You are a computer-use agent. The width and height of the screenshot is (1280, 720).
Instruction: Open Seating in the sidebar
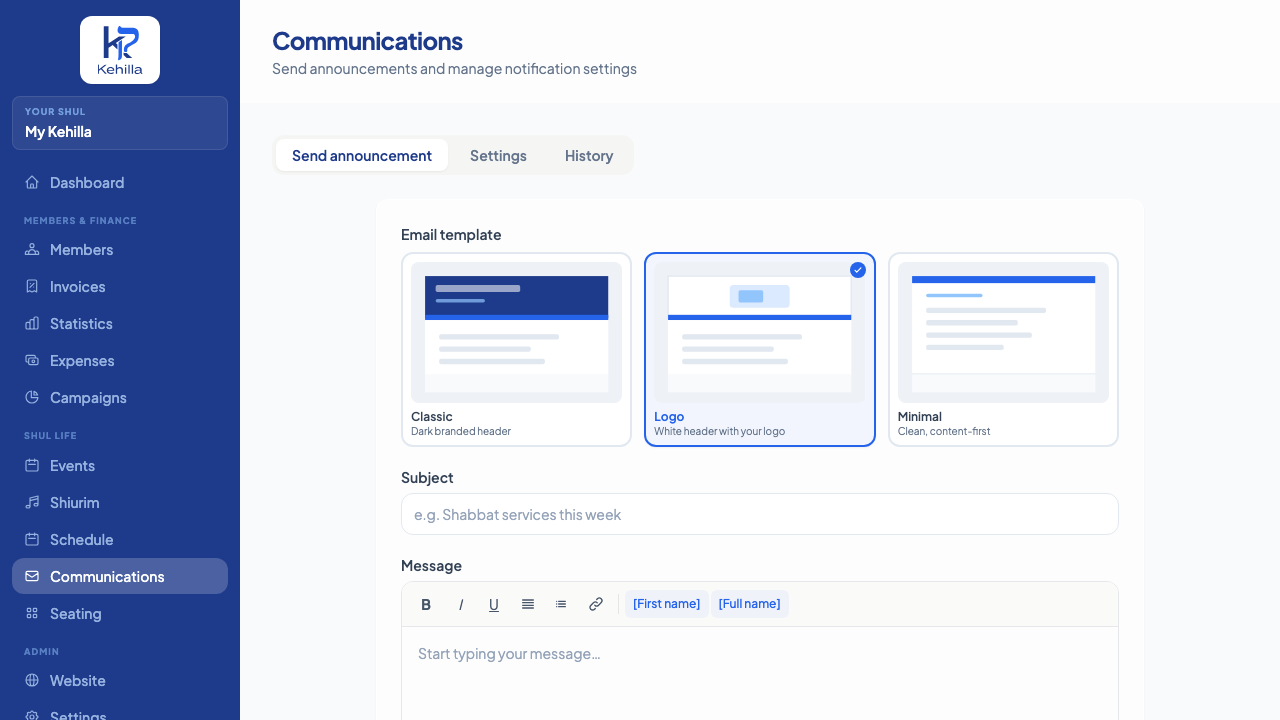(120, 613)
